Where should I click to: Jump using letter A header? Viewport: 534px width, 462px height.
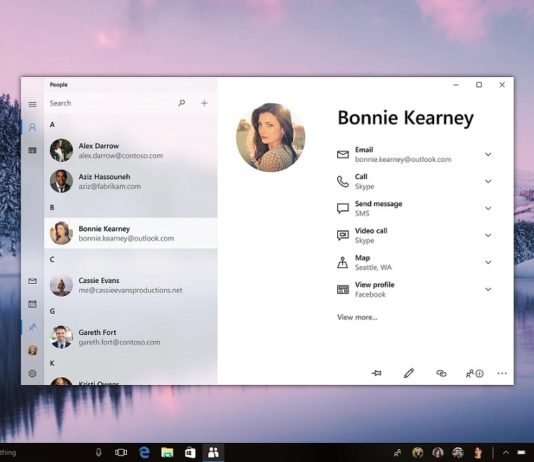click(x=52, y=125)
